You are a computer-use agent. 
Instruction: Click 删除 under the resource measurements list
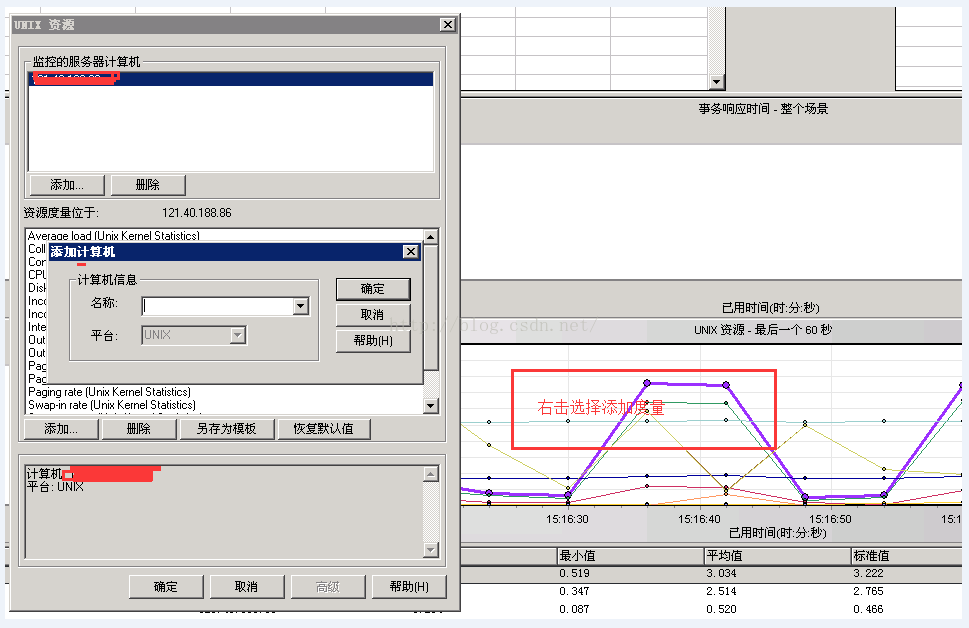[x=139, y=429]
